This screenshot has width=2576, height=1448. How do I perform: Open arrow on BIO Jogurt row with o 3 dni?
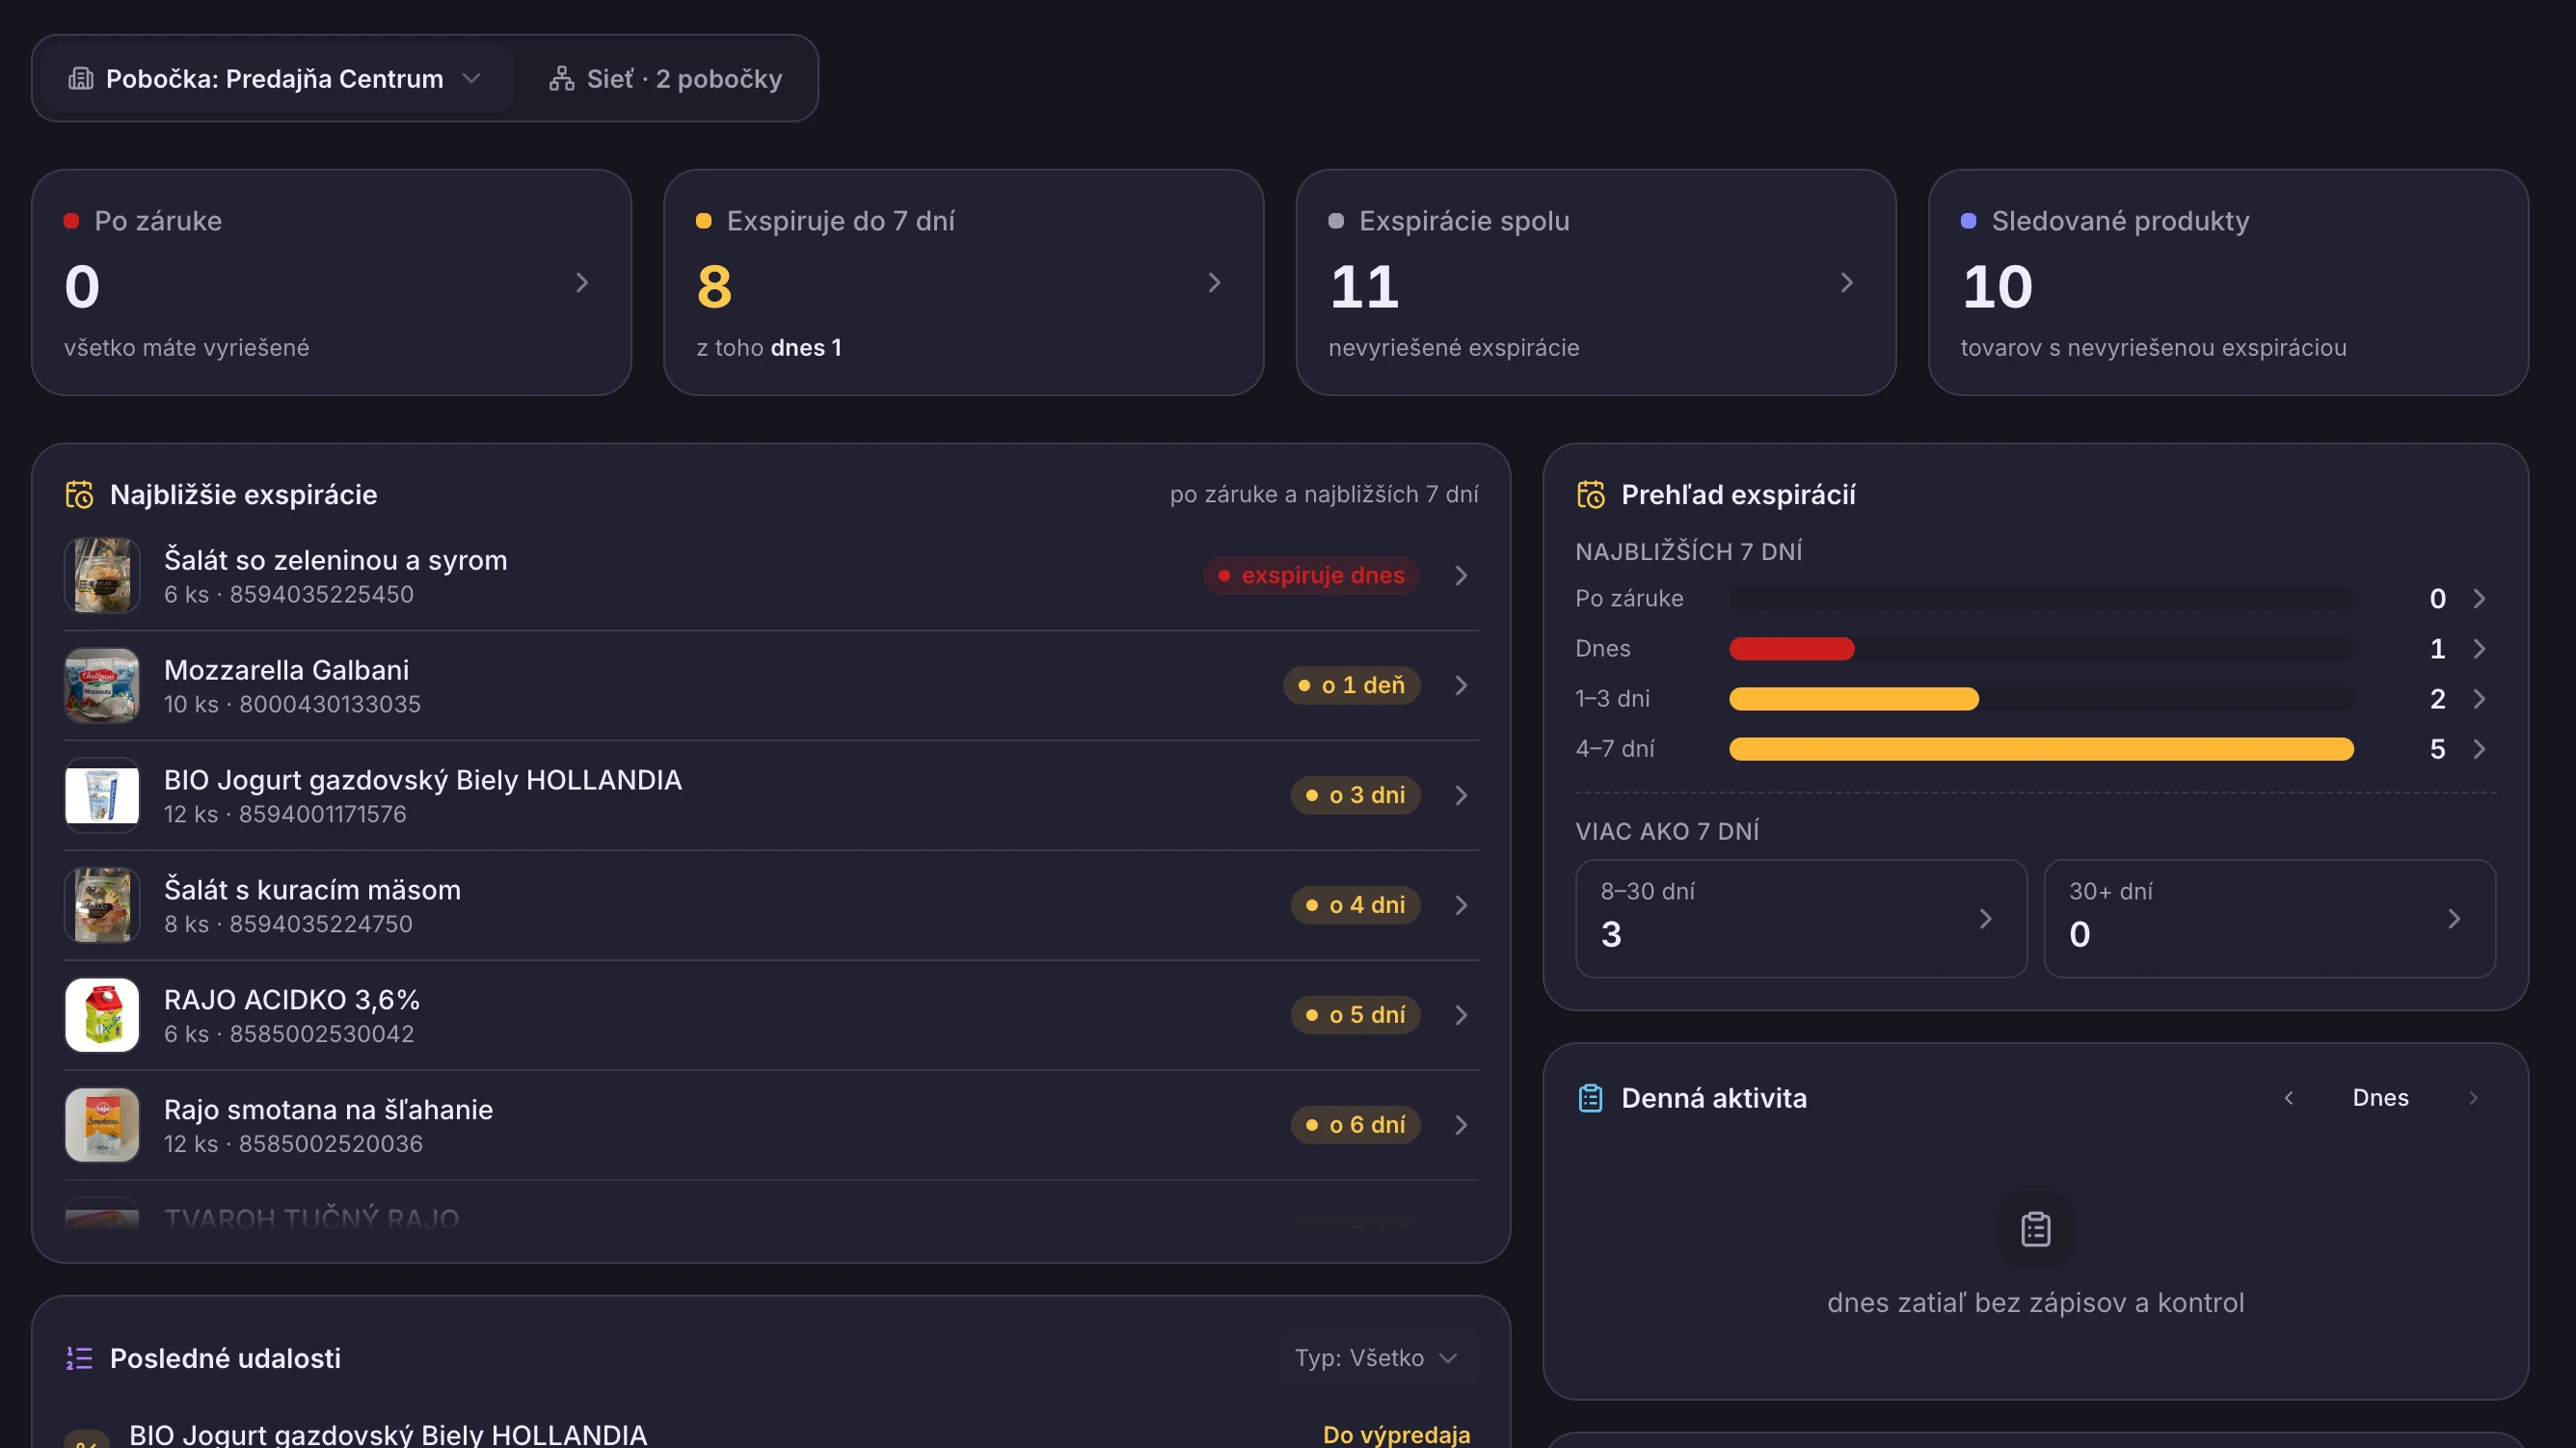coord(1461,795)
